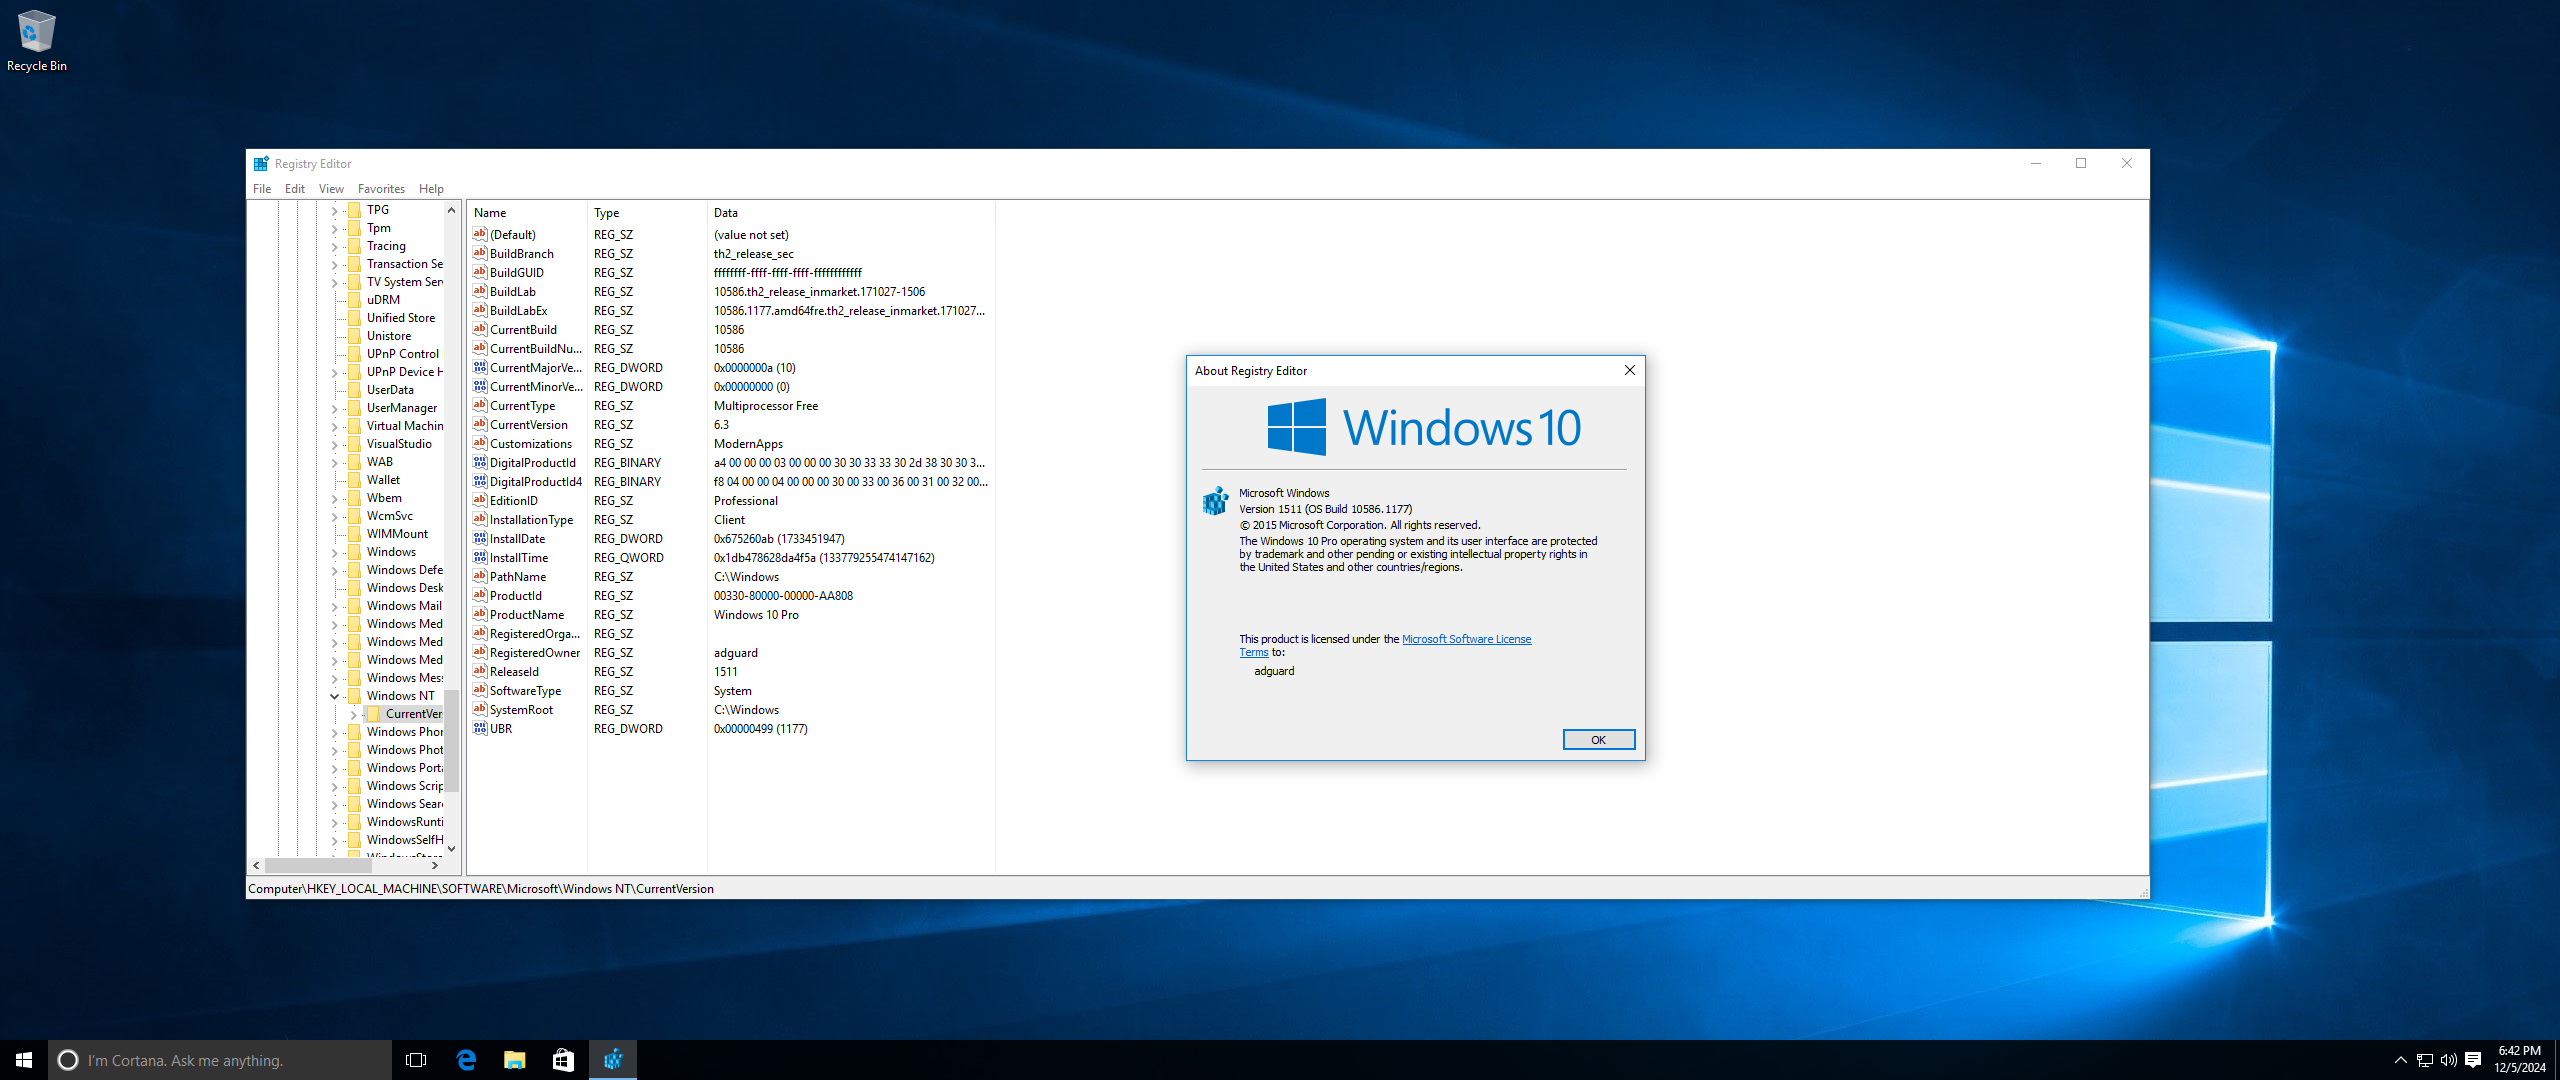Select the Unified Store tree key
Viewport: 2560px width, 1080px height.
(401, 318)
